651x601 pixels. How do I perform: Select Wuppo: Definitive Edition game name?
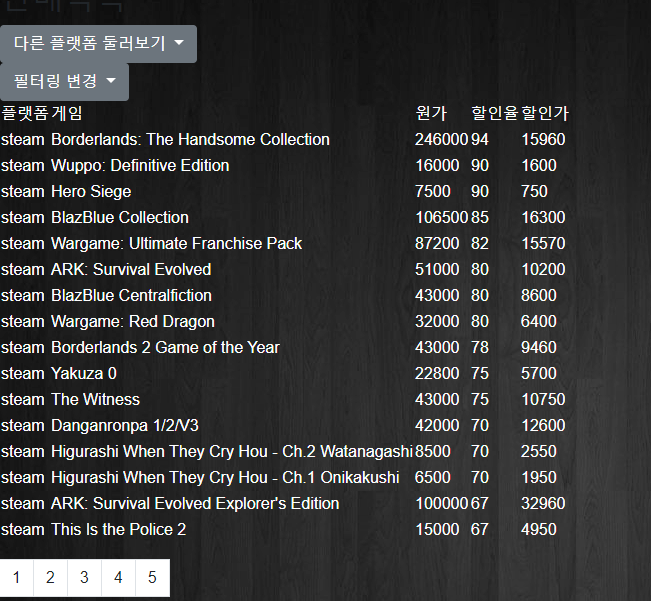(140, 166)
